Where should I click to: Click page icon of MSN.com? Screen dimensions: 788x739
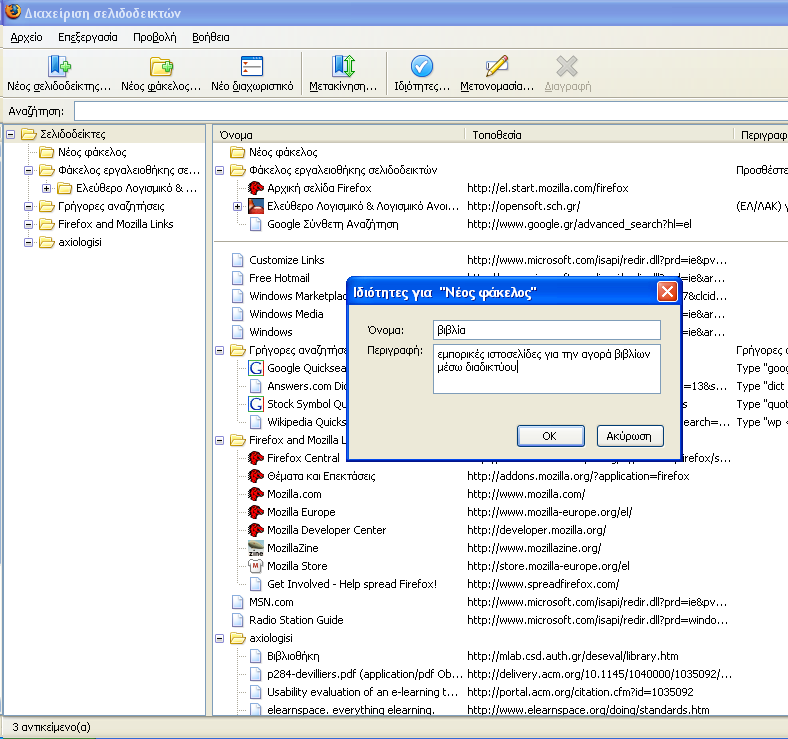pos(238,602)
